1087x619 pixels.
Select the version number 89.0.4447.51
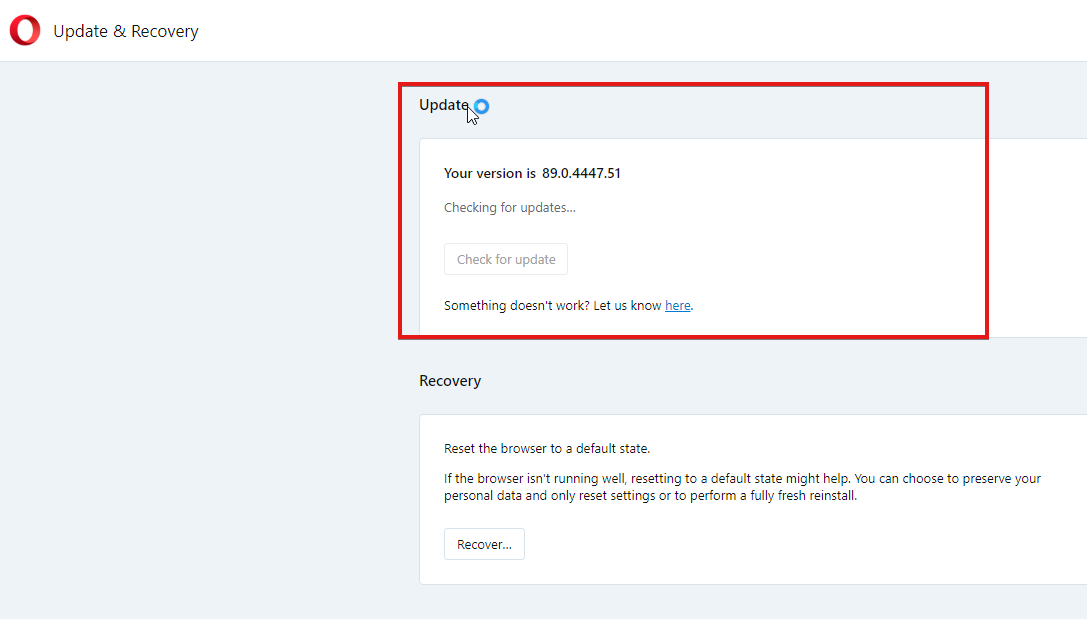(582, 173)
